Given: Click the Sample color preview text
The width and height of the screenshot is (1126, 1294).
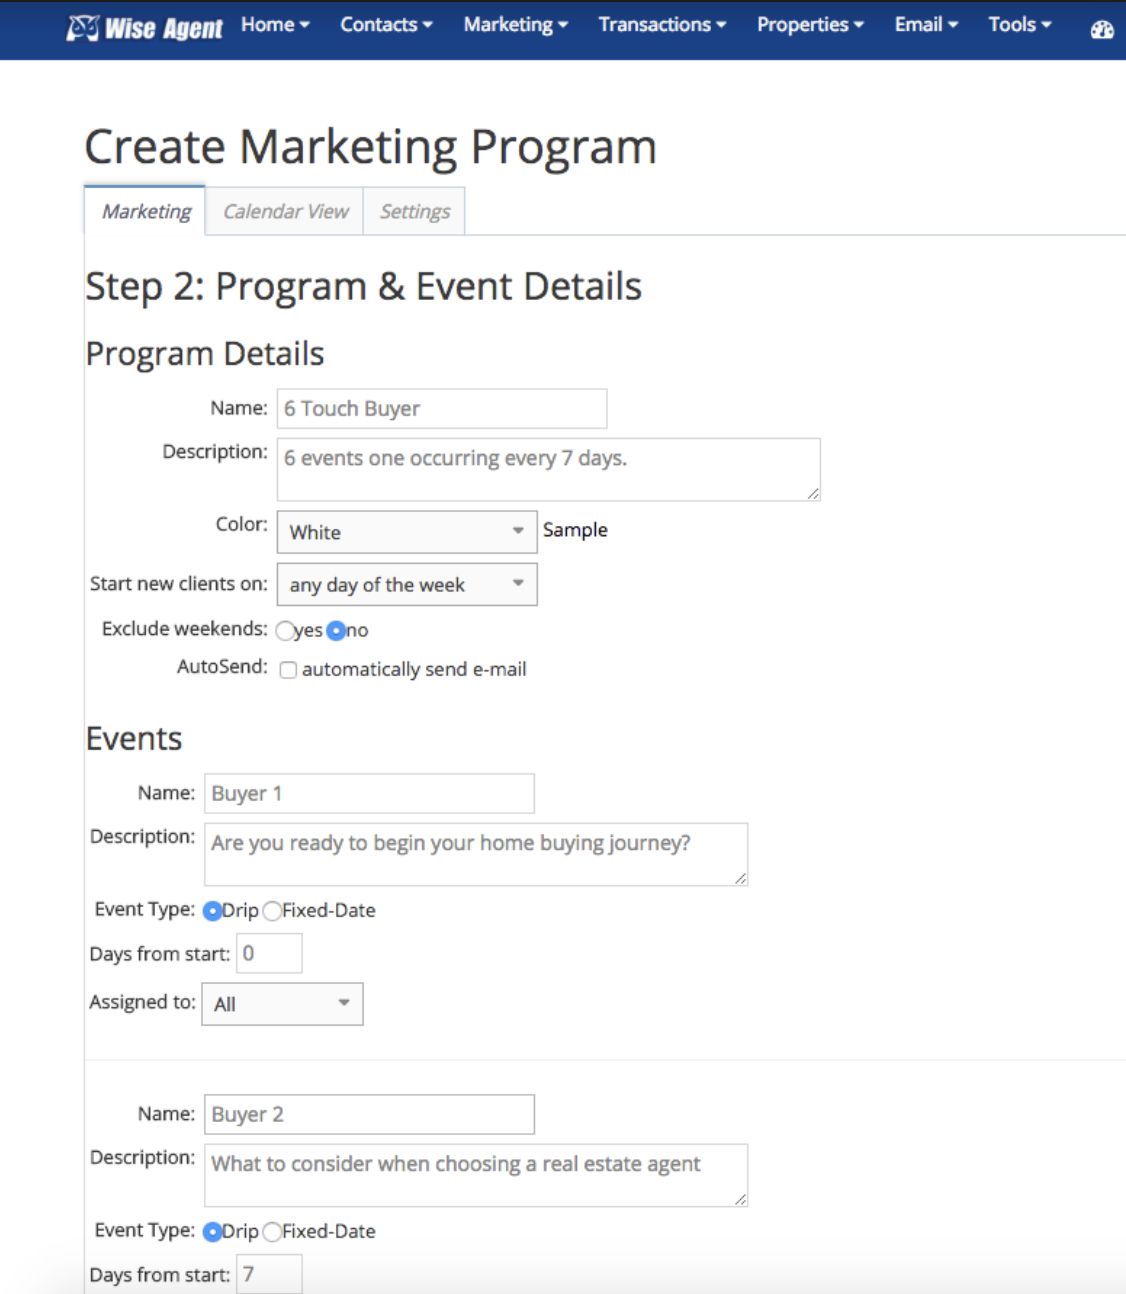Looking at the screenshot, I should (575, 530).
